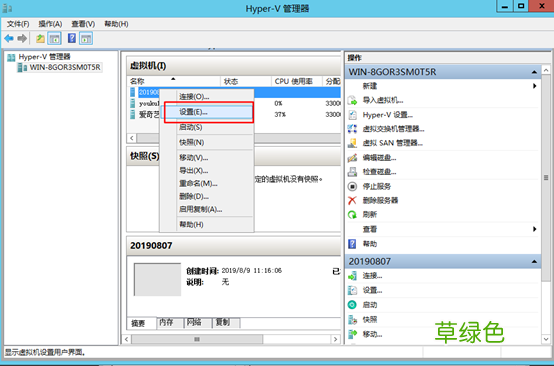
Task: Click 编辑磁盘 icon
Action: pos(352,158)
